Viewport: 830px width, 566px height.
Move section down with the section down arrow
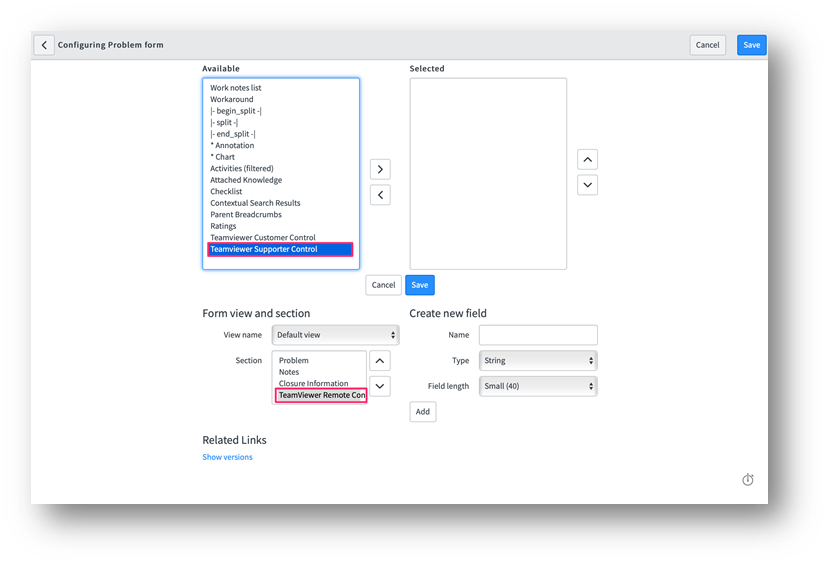tap(380, 386)
